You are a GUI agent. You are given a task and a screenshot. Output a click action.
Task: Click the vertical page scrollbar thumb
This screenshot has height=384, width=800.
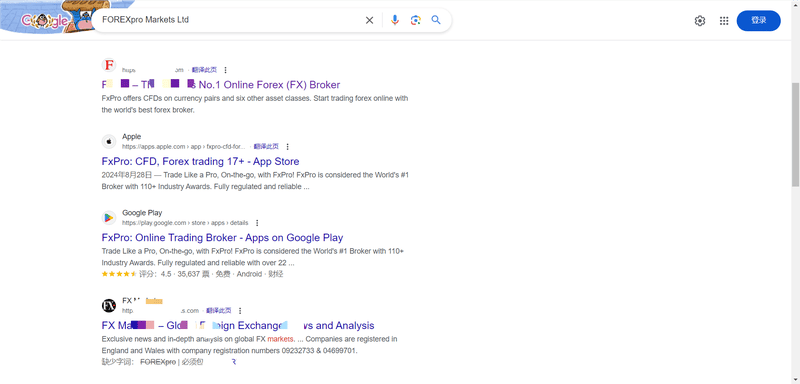coord(795,134)
